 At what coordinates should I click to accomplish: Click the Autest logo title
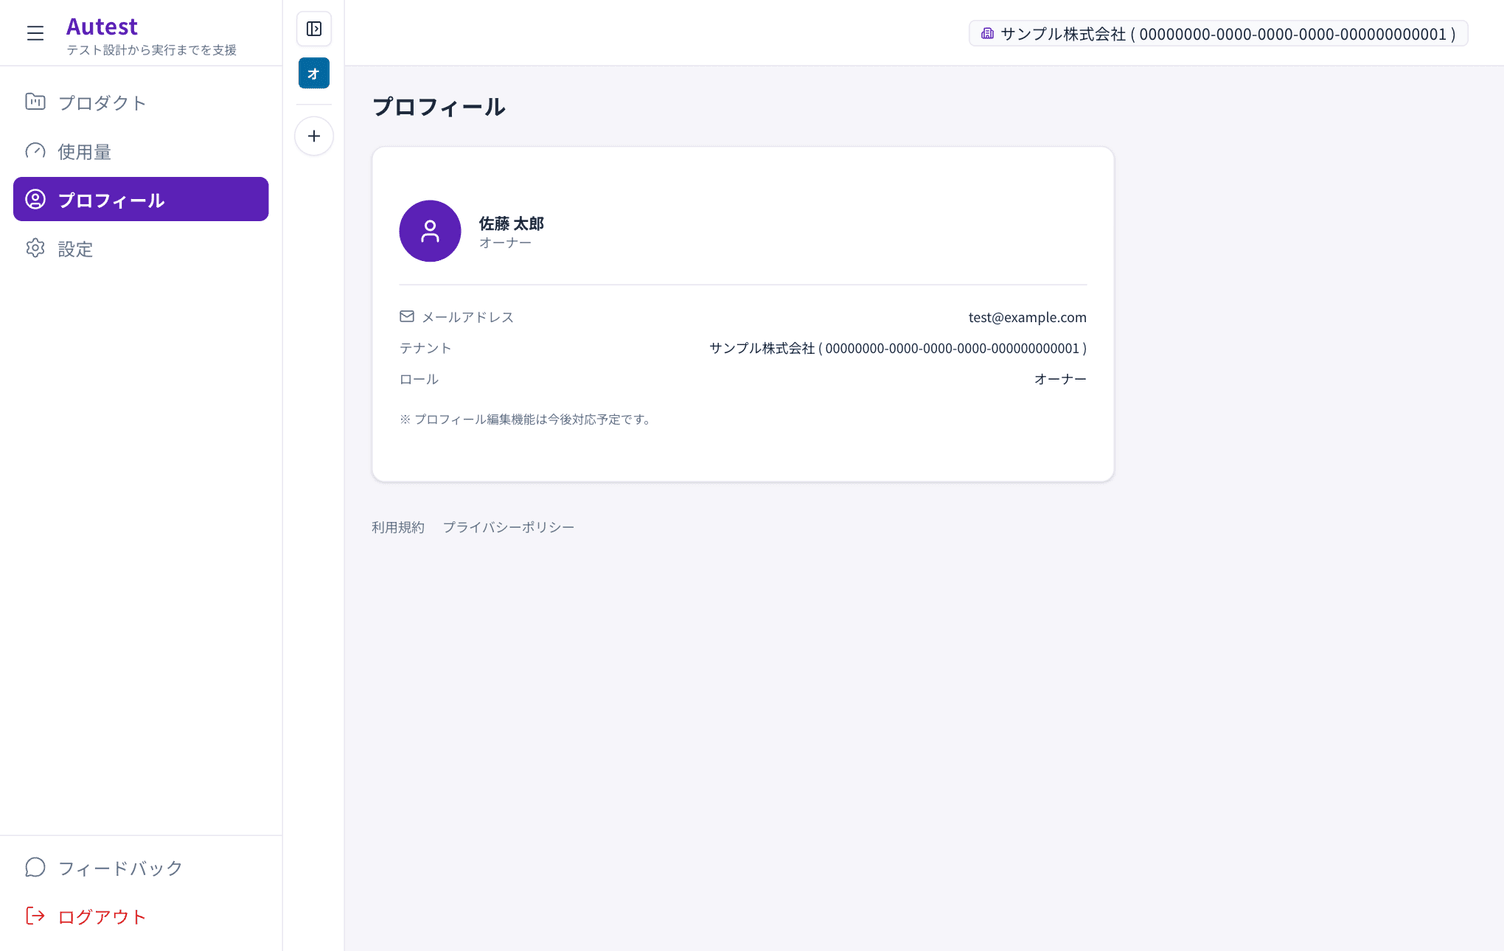click(x=102, y=26)
